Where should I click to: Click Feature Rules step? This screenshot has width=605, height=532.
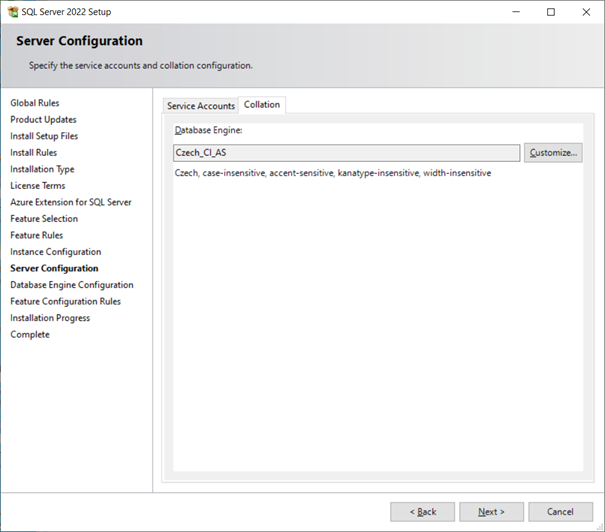pos(37,235)
